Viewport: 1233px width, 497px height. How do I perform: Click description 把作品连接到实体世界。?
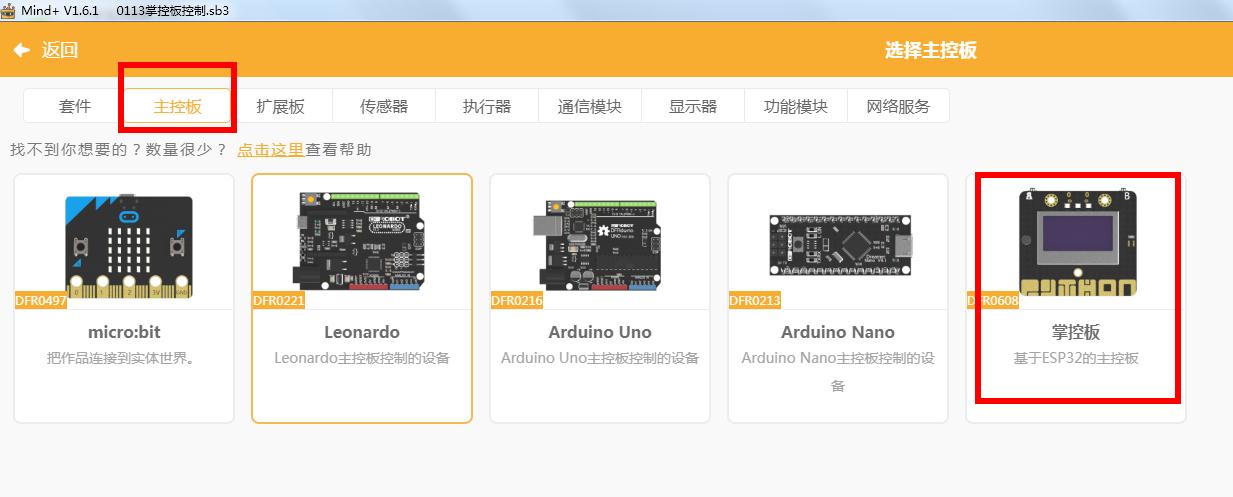(124, 358)
